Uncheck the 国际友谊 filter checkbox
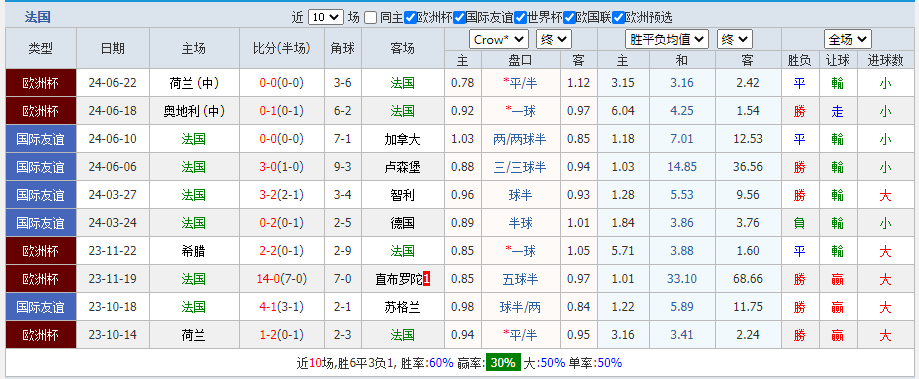This screenshot has width=919, height=379. tap(460, 18)
